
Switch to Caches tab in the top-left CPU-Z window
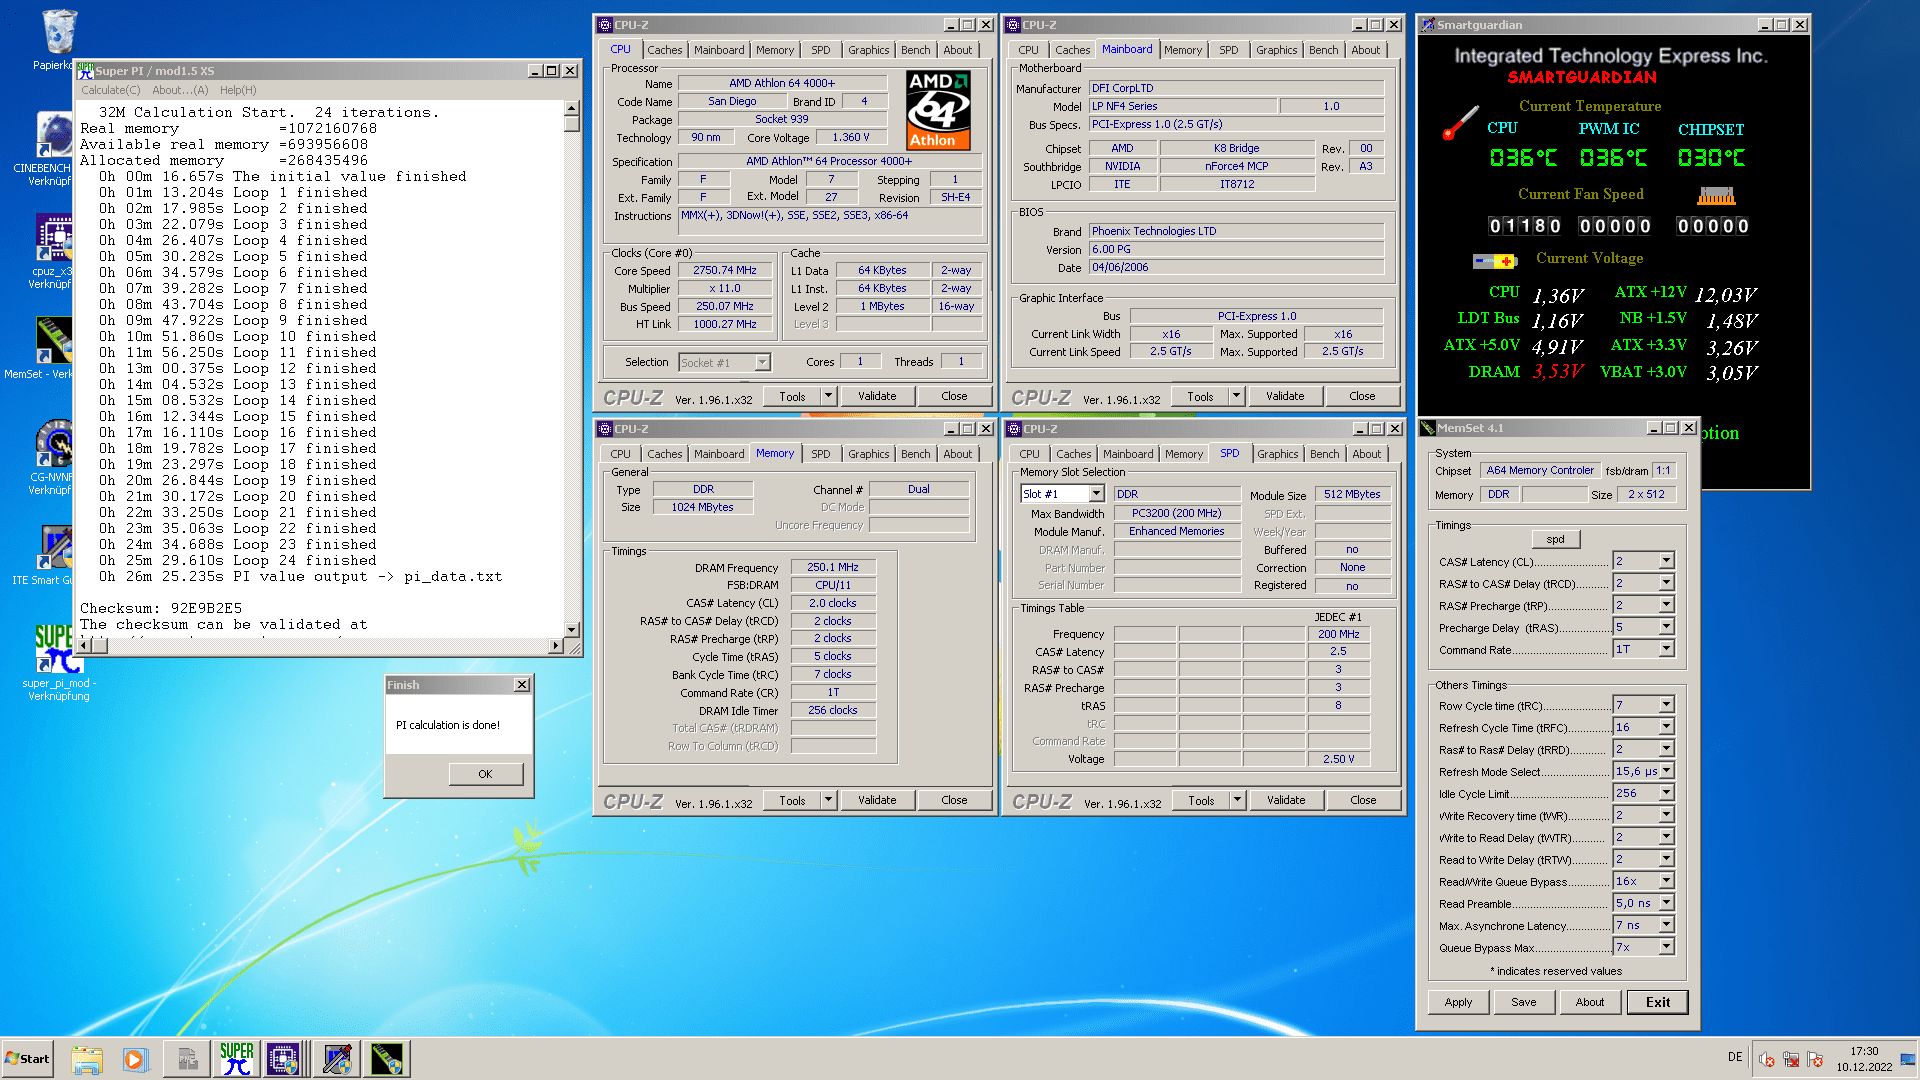coord(664,50)
